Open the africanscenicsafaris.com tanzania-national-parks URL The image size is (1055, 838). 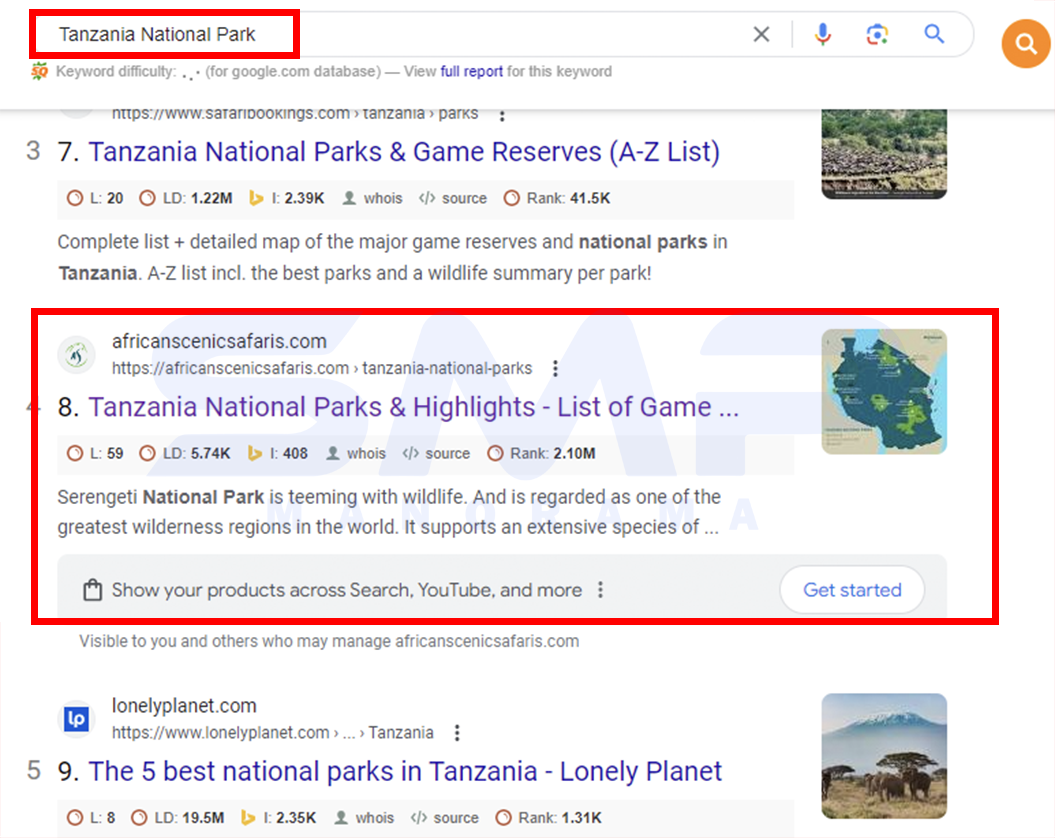click(x=322, y=368)
